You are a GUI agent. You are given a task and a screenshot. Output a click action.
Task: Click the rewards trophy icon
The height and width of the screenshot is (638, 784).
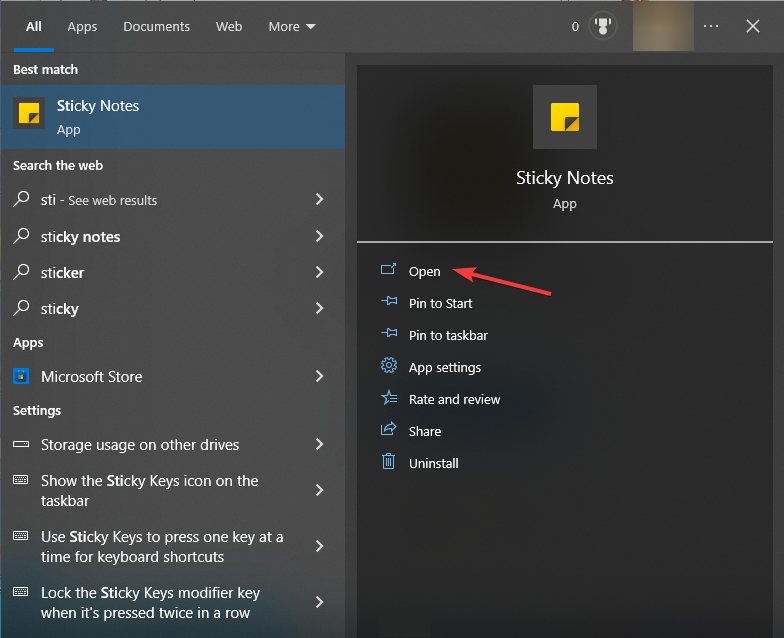[603, 26]
